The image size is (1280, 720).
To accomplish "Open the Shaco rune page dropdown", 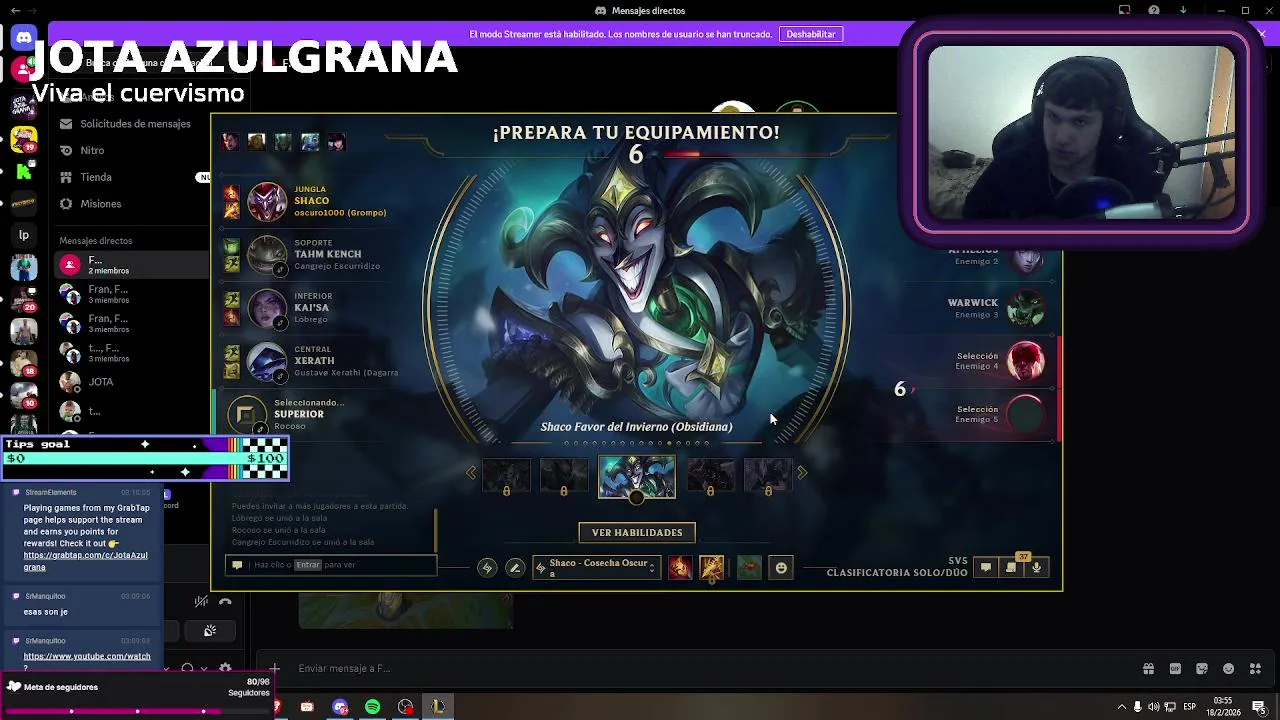I will click(x=596, y=568).
